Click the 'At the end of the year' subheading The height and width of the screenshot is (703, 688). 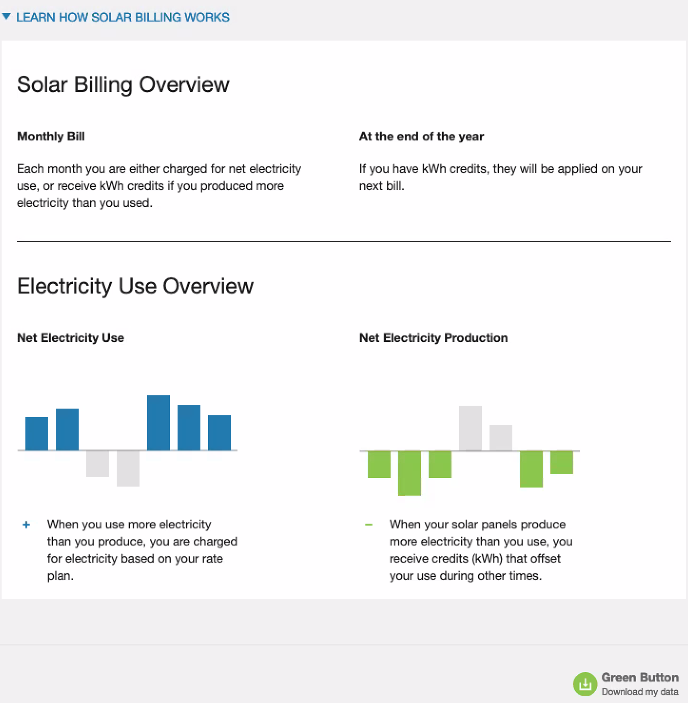pyautogui.click(x=421, y=136)
